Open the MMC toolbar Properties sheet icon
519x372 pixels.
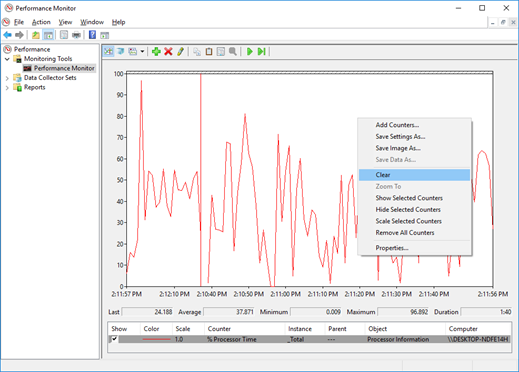click(x=64, y=35)
